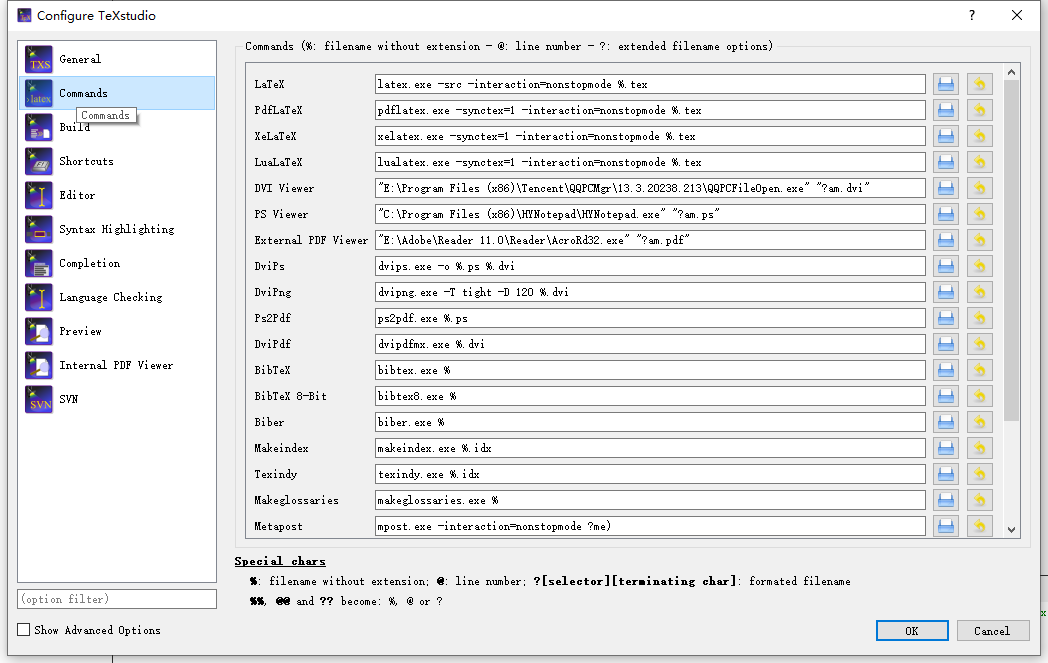Edit the XeLaTeX command field

650,136
